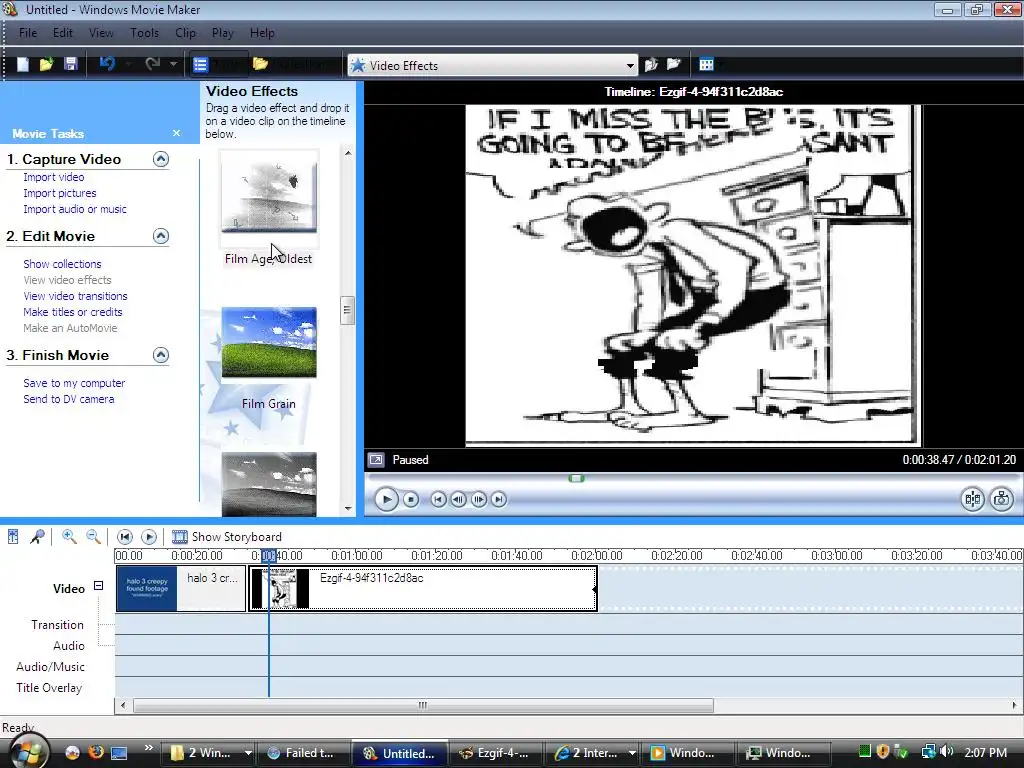Click Save to my computer link
1024x768 pixels.
[74, 383]
